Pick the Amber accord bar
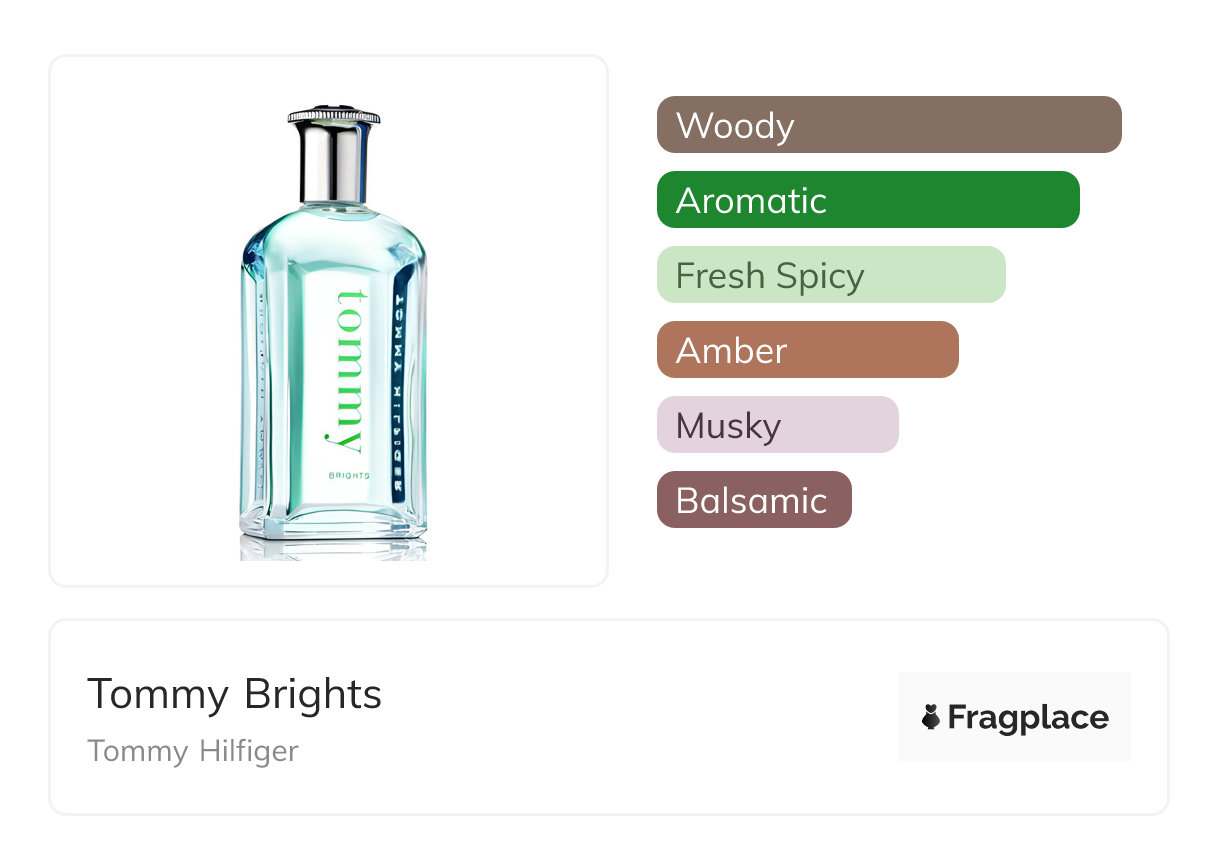The height and width of the screenshot is (864, 1218). (x=808, y=350)
